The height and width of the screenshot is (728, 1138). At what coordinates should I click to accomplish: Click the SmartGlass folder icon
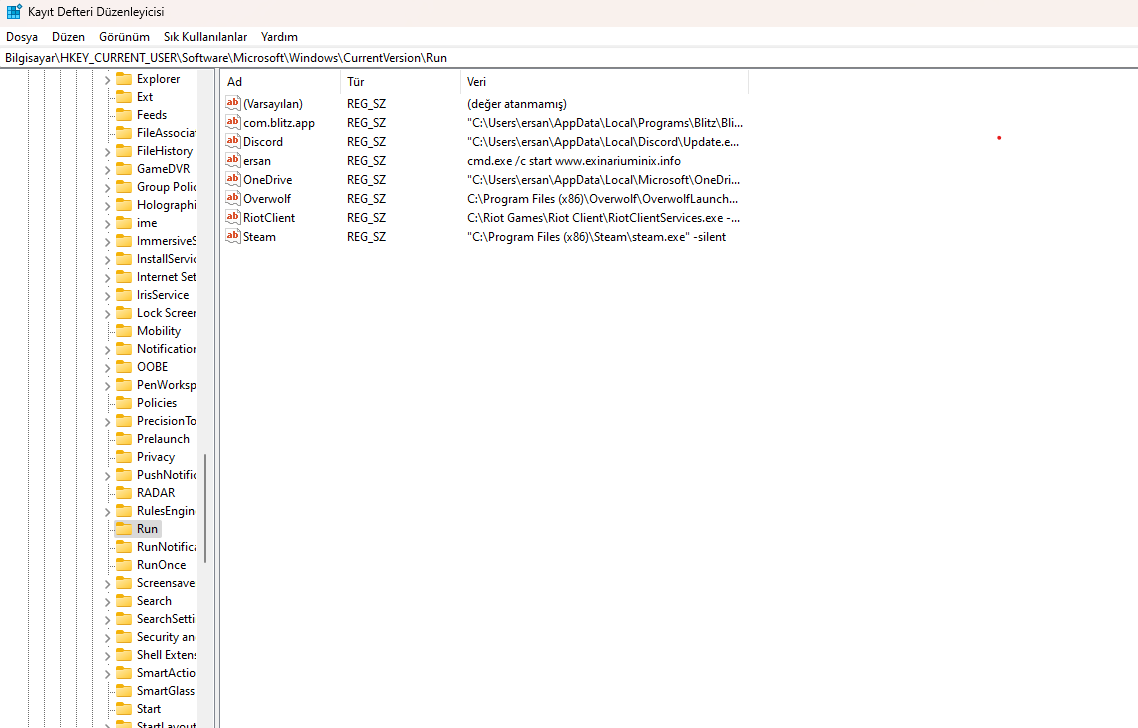[124, 691]
